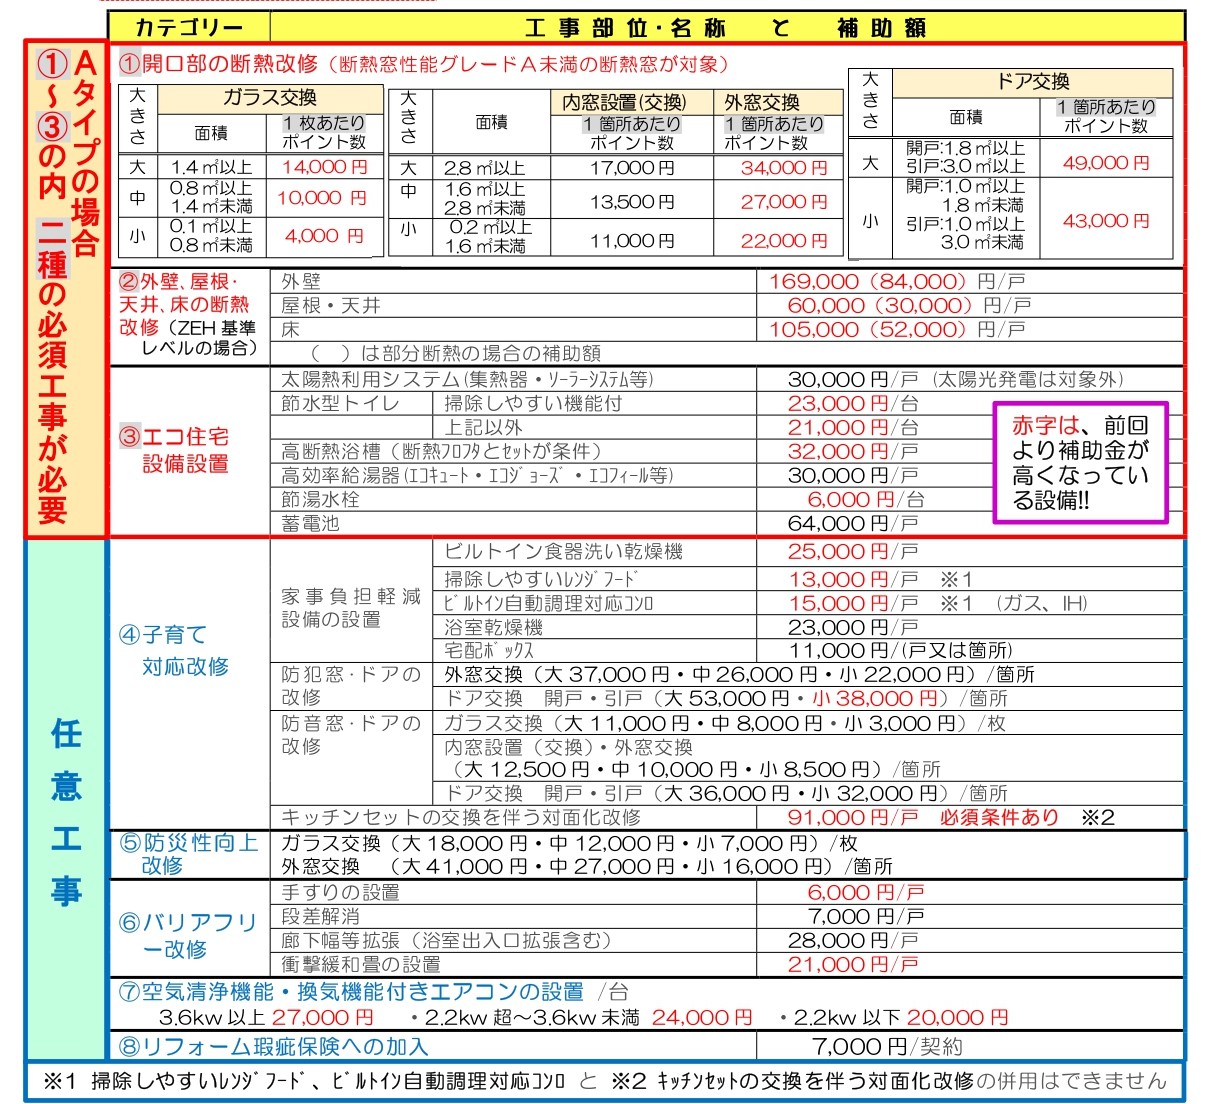Screen dimensions: 1207x1104
Task: Select the '⑥バリアフリー改修' category label
Action: tap(188, 935)
